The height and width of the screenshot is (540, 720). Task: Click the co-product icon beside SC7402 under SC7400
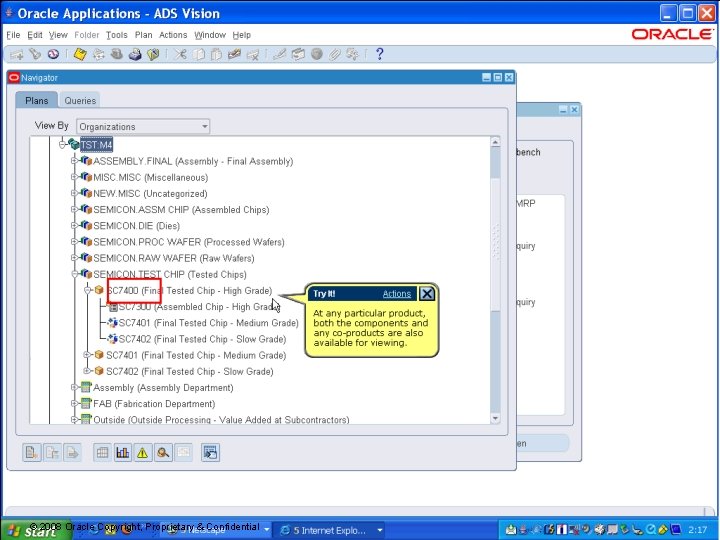click(112, 339)
